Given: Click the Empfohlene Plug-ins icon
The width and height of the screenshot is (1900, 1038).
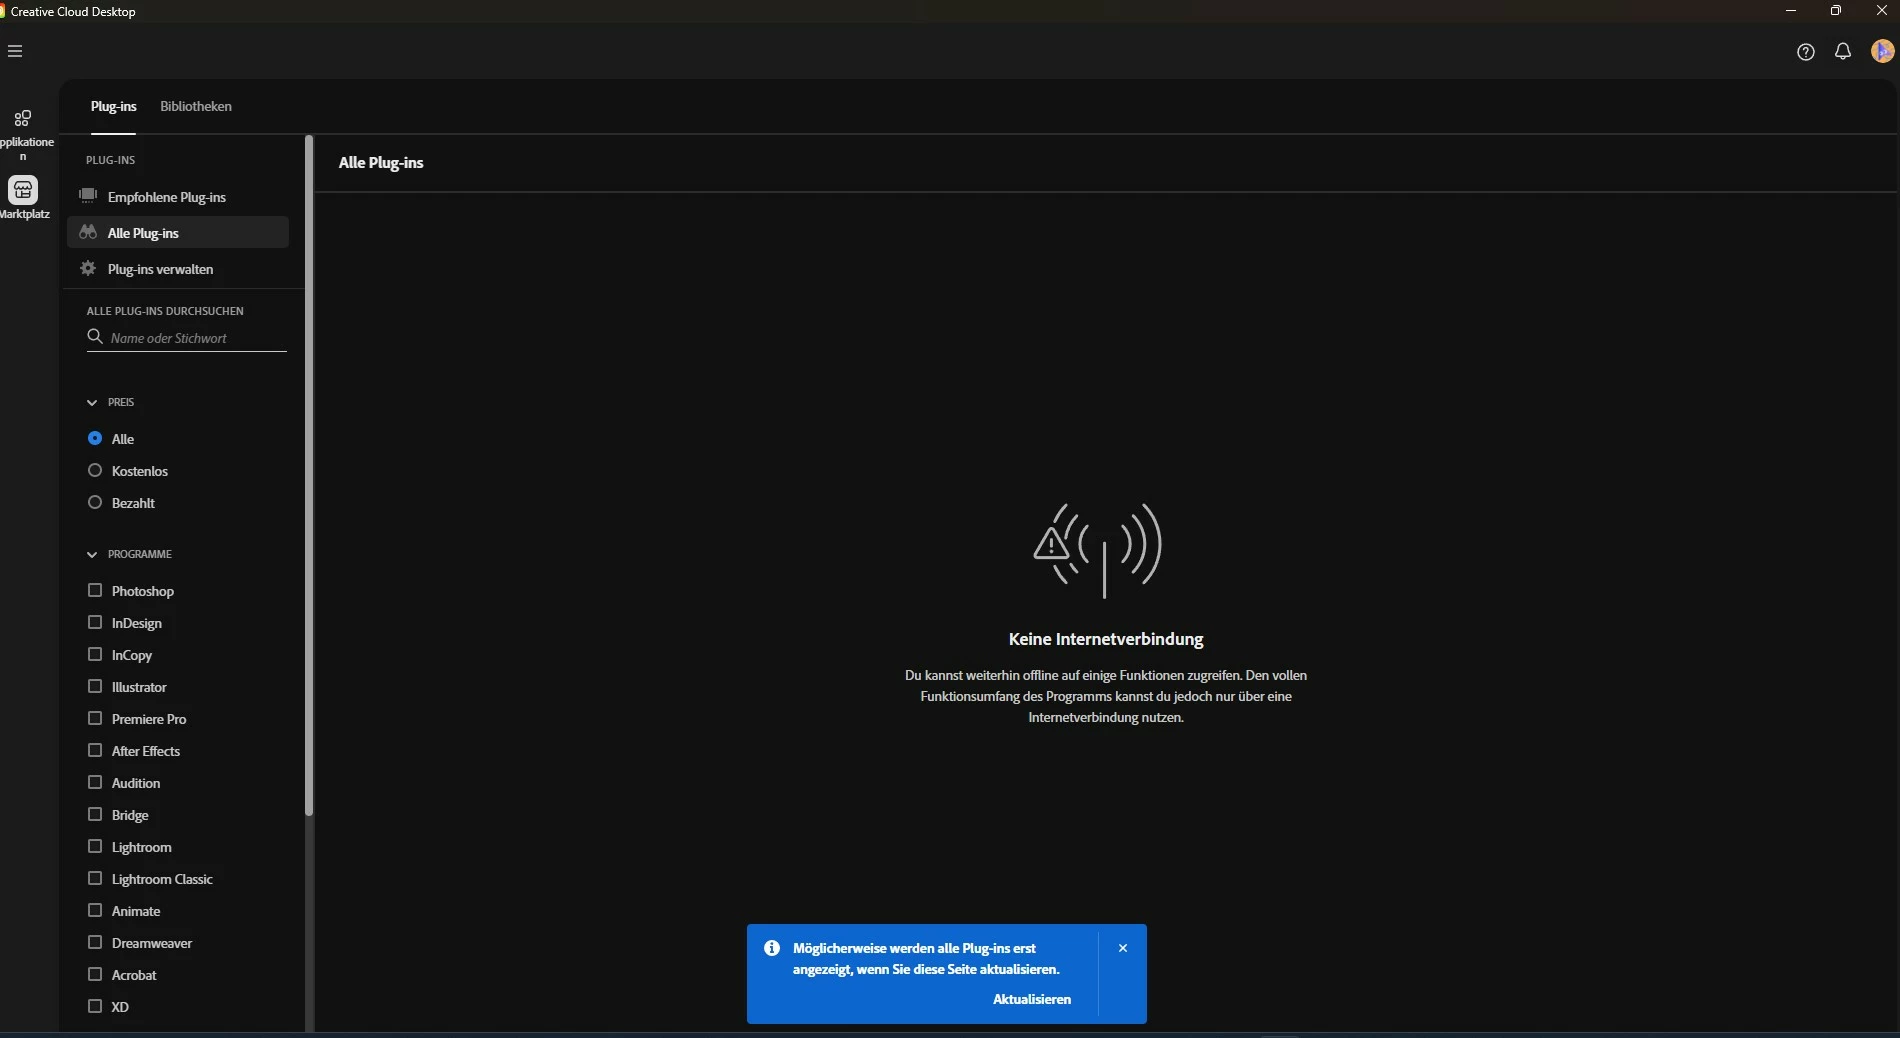Looking at the screenshot, I should pos(88,196).
